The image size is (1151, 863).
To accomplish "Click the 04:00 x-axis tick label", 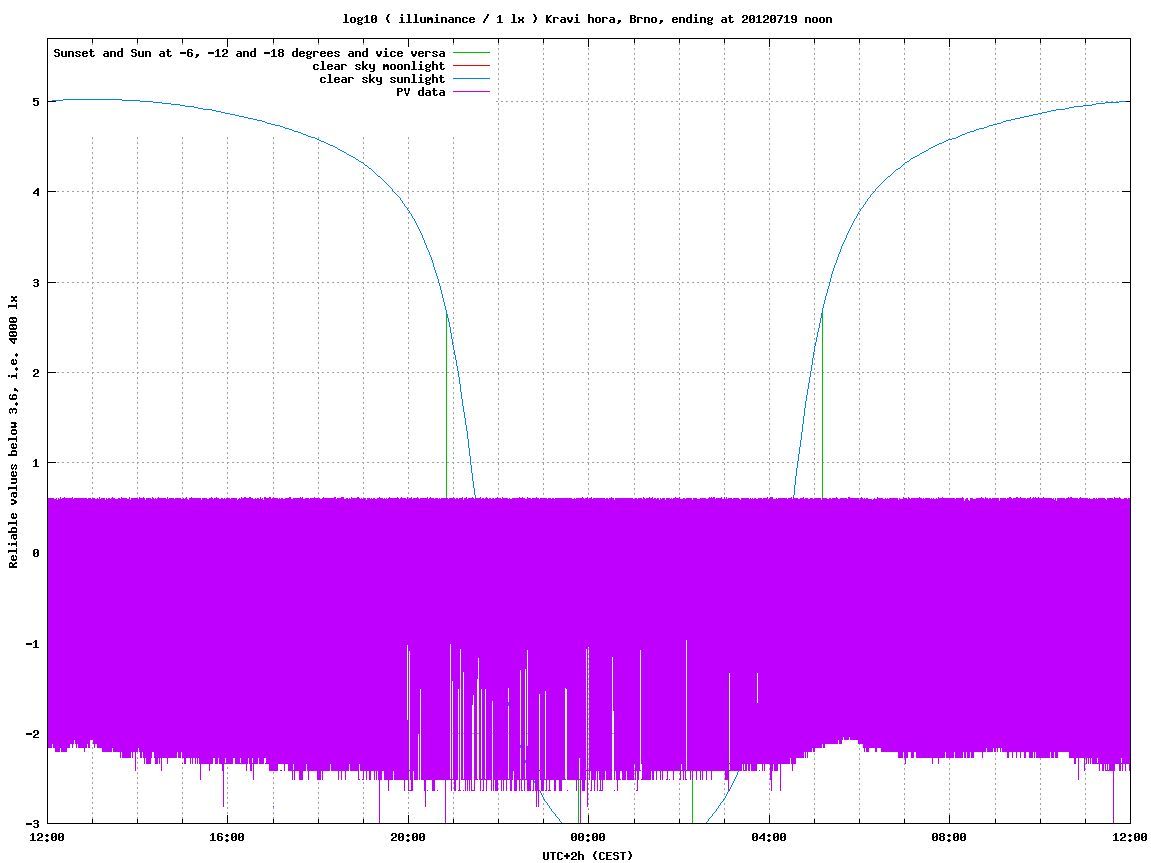I will [x=769, y=837].
